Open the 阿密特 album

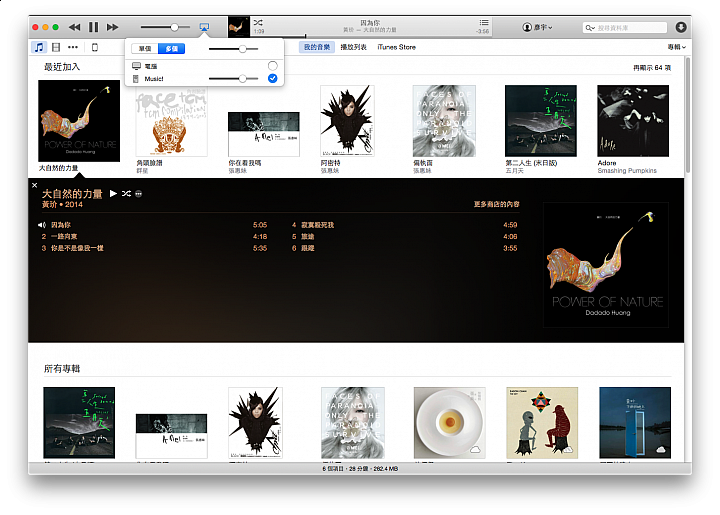tap(347, 121)
